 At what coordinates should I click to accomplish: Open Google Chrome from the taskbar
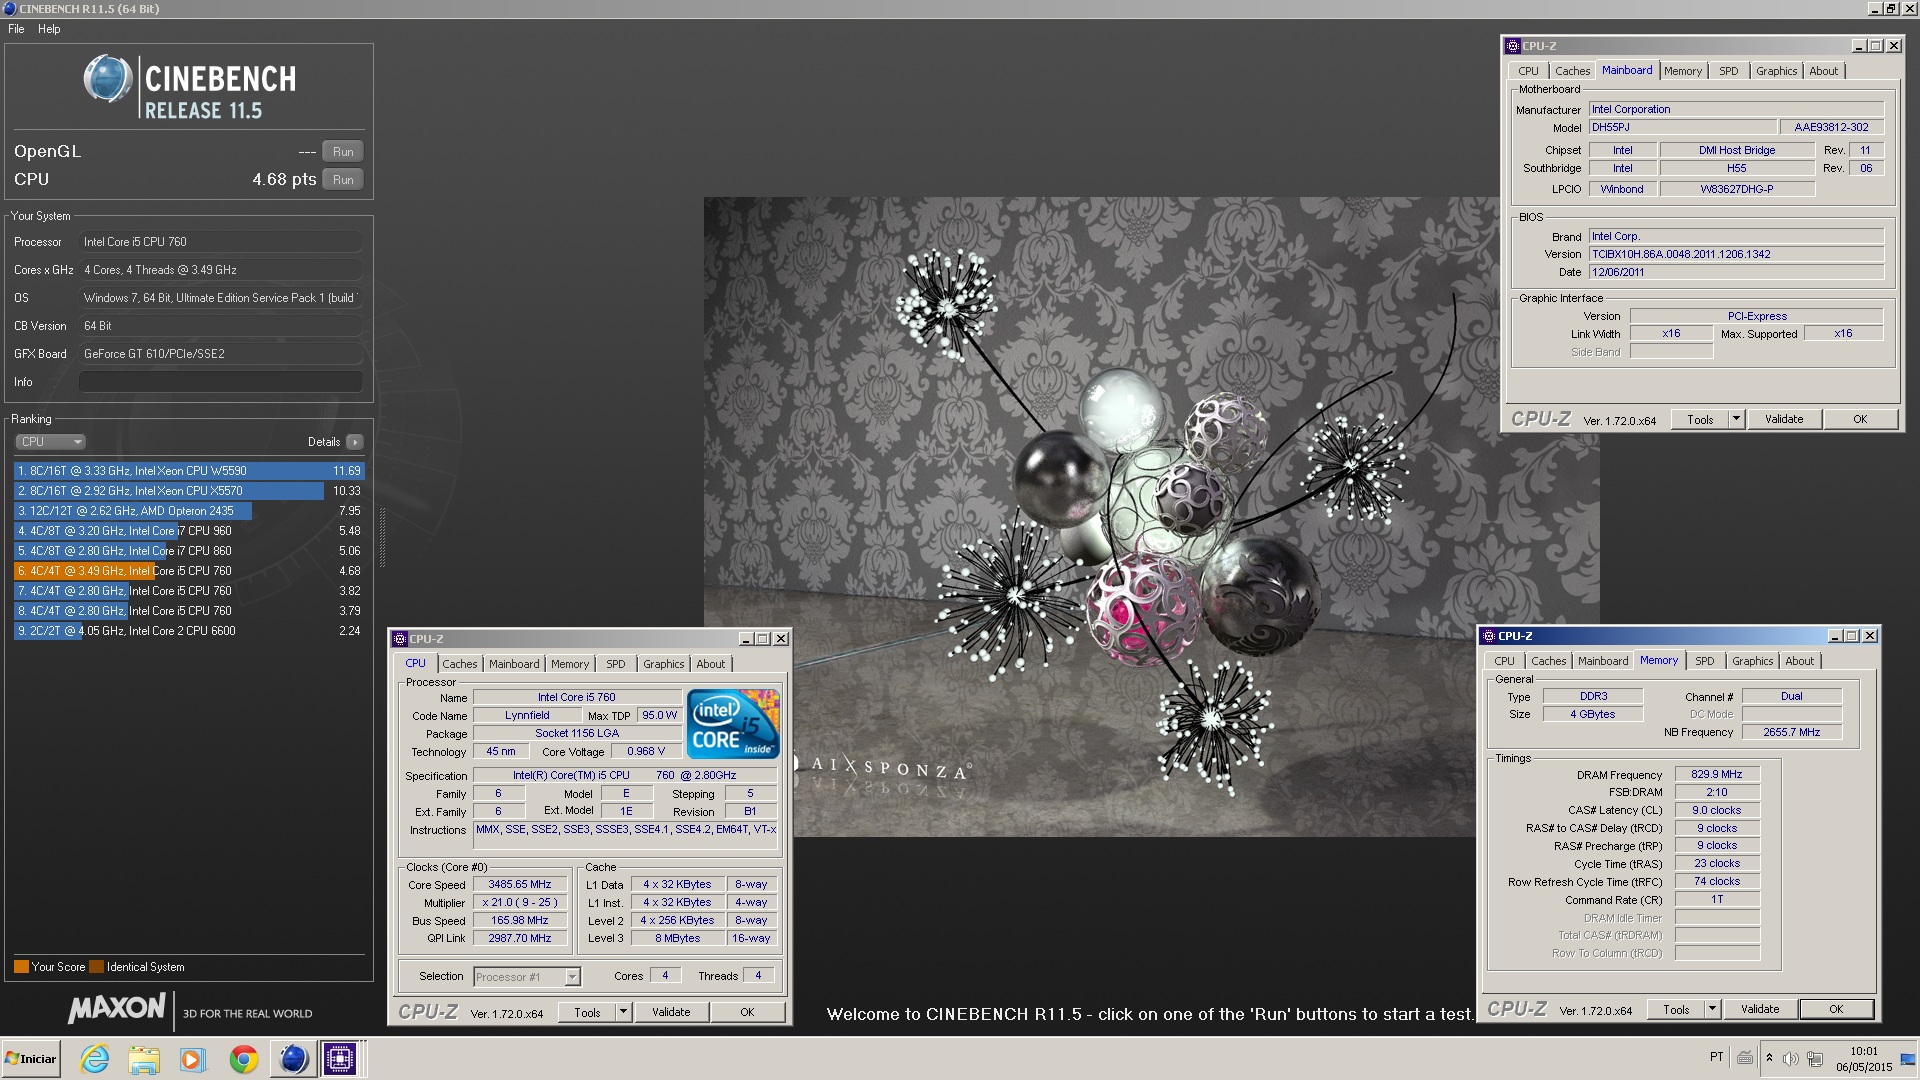point(243,1059)
